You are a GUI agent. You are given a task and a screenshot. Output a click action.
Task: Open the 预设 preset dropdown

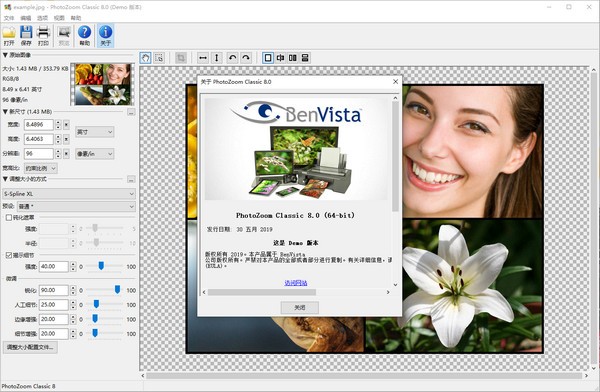76,206
